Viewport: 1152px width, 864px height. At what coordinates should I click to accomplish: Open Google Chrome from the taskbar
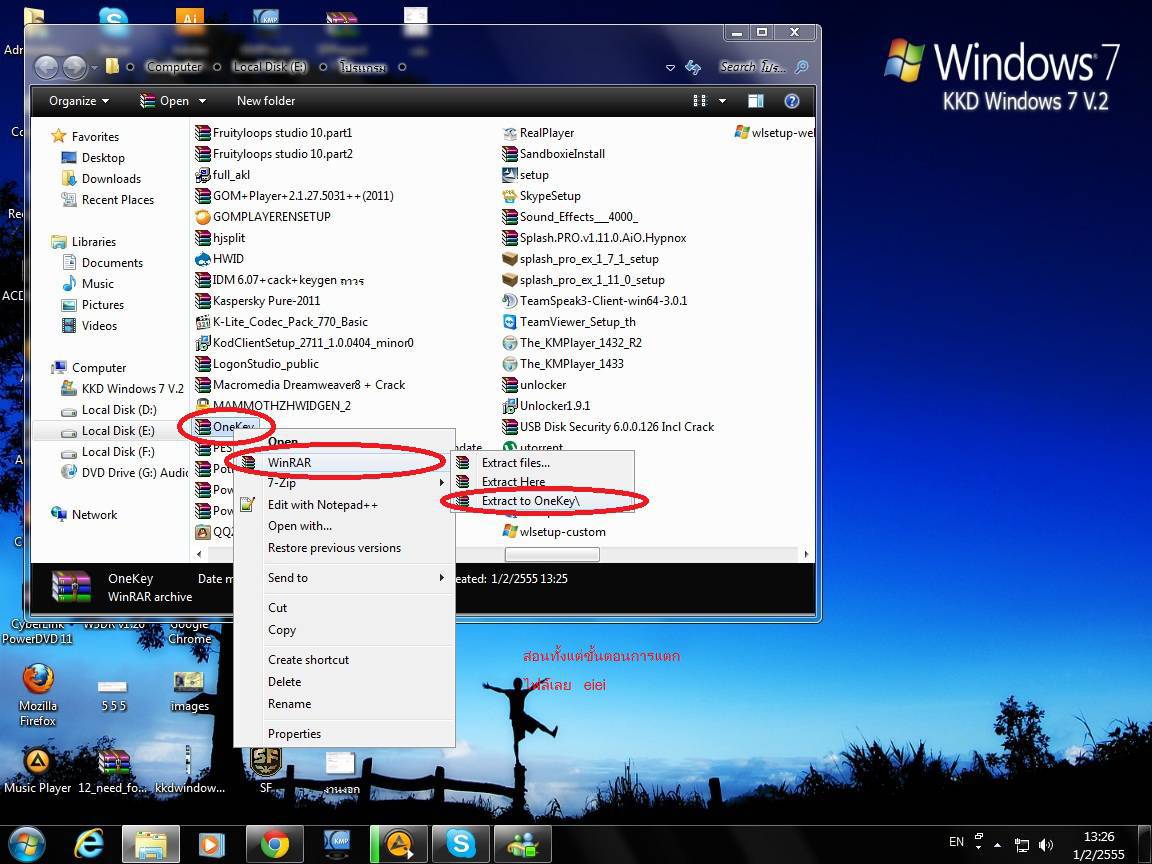coord(274,844)
